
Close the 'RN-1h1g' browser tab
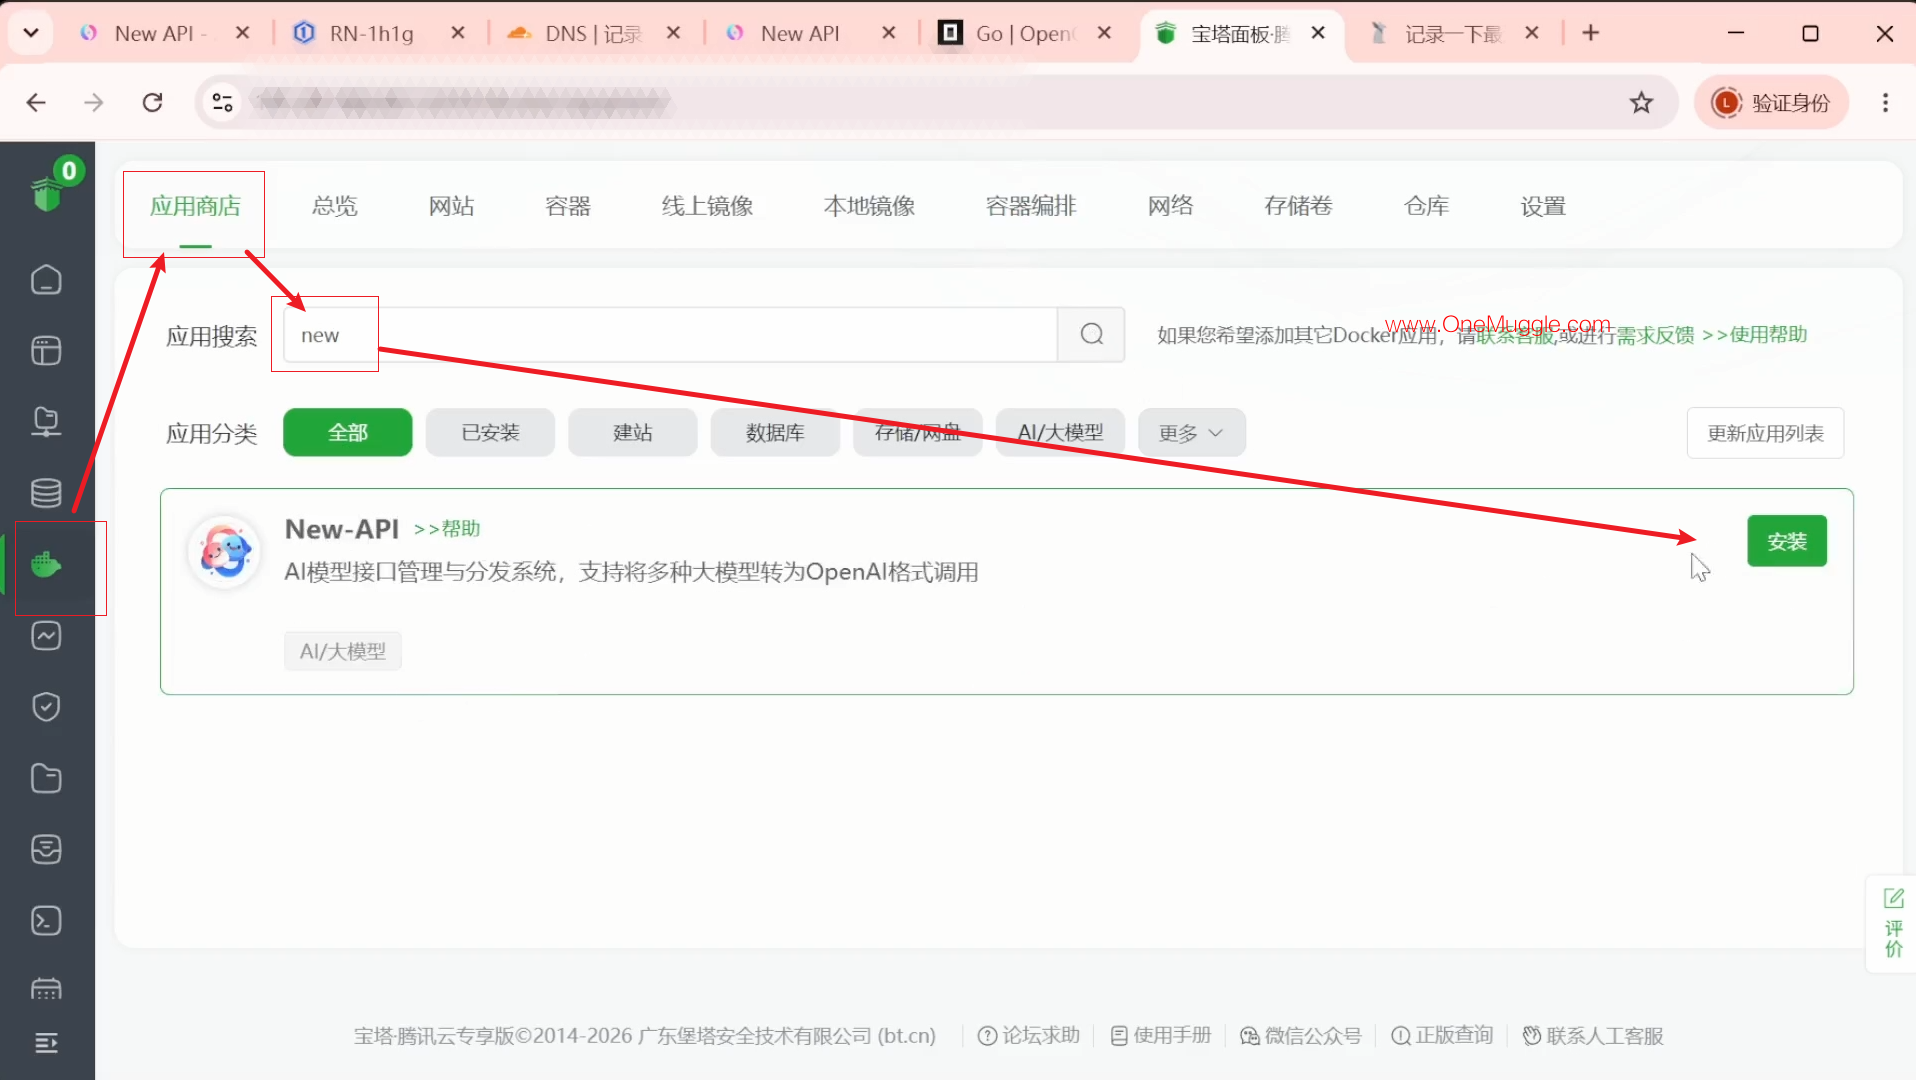pyautogui.click(x=458, y=33)
